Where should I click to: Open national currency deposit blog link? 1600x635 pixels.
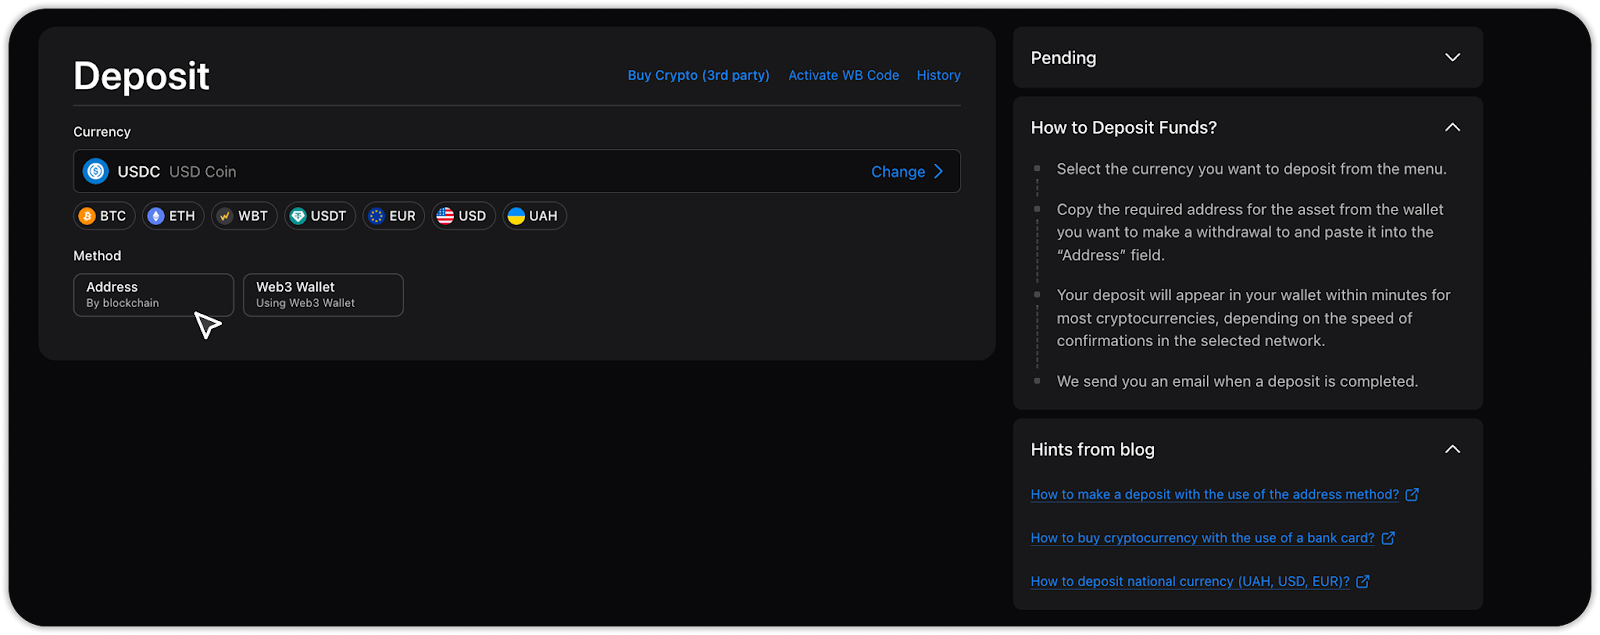point(1190,582)
